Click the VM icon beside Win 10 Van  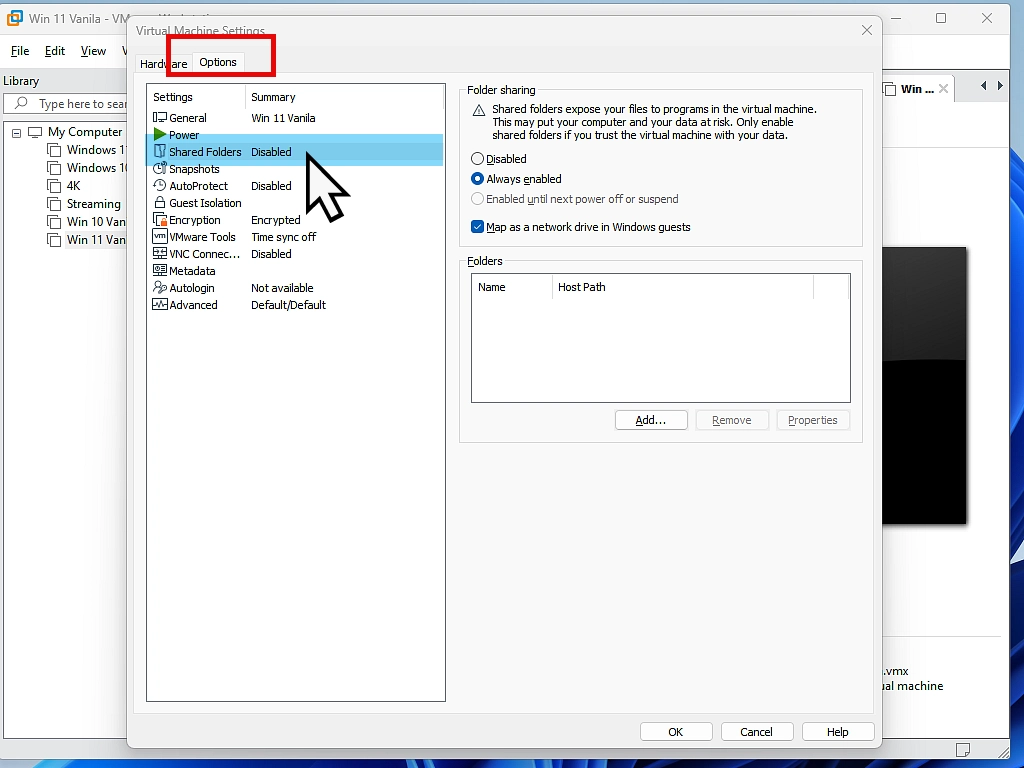(54, 222)
